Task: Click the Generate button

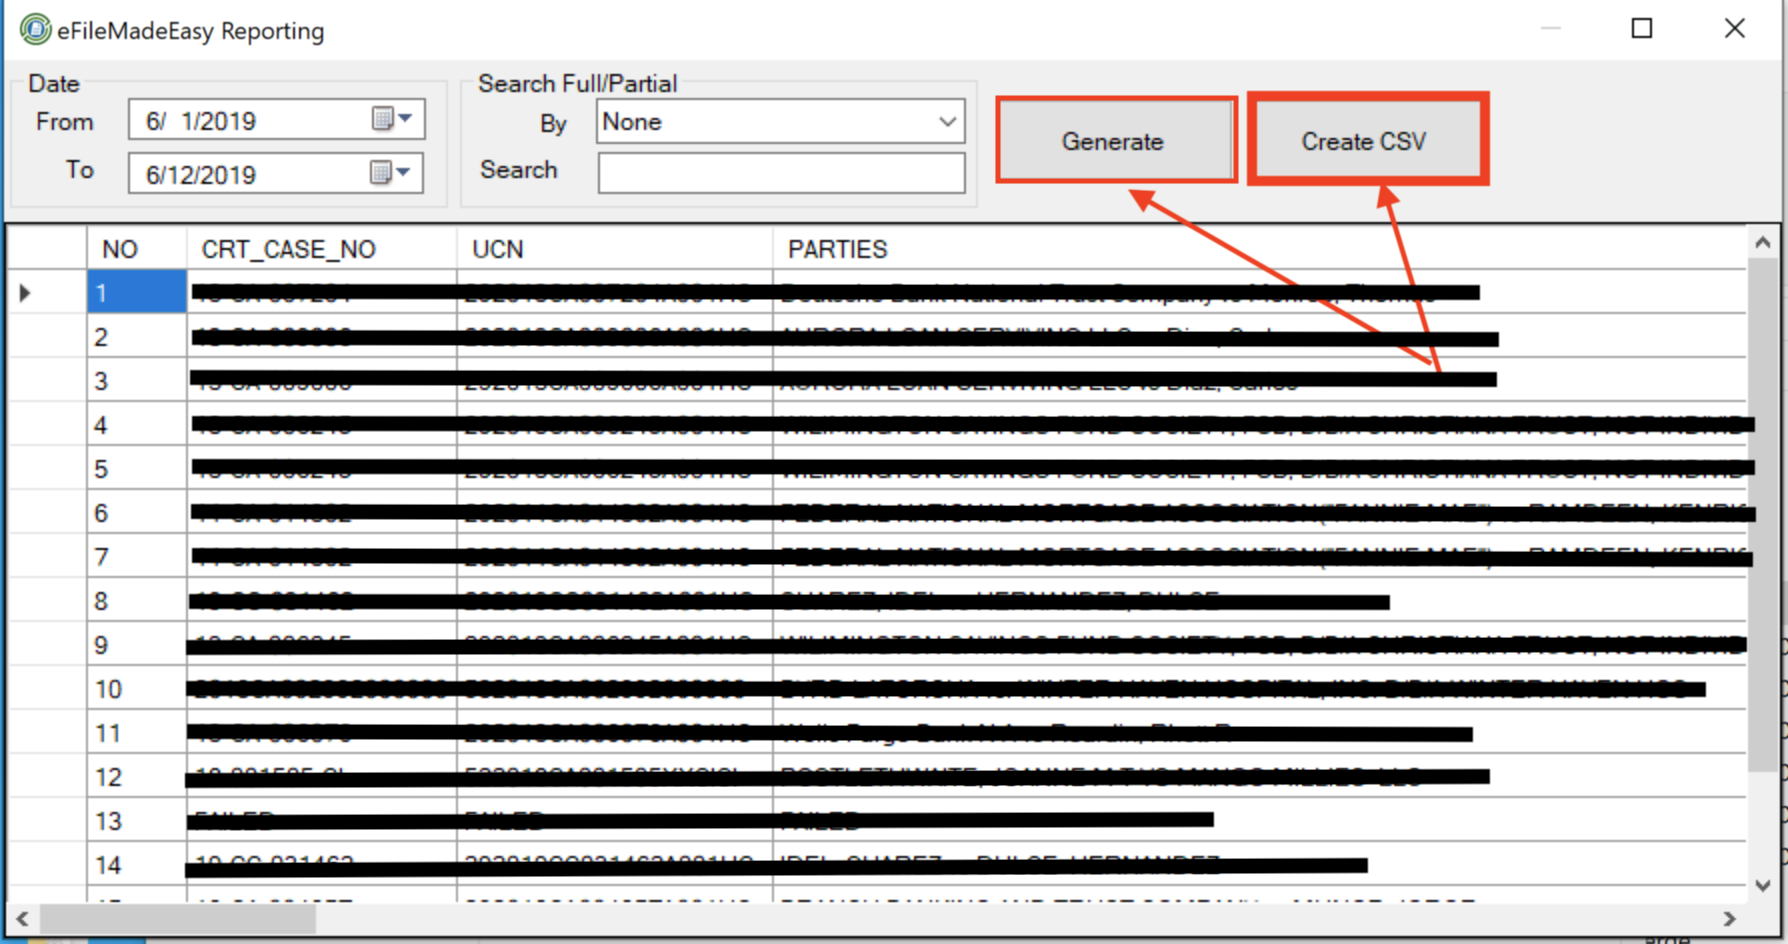Action: [1114, 141]
